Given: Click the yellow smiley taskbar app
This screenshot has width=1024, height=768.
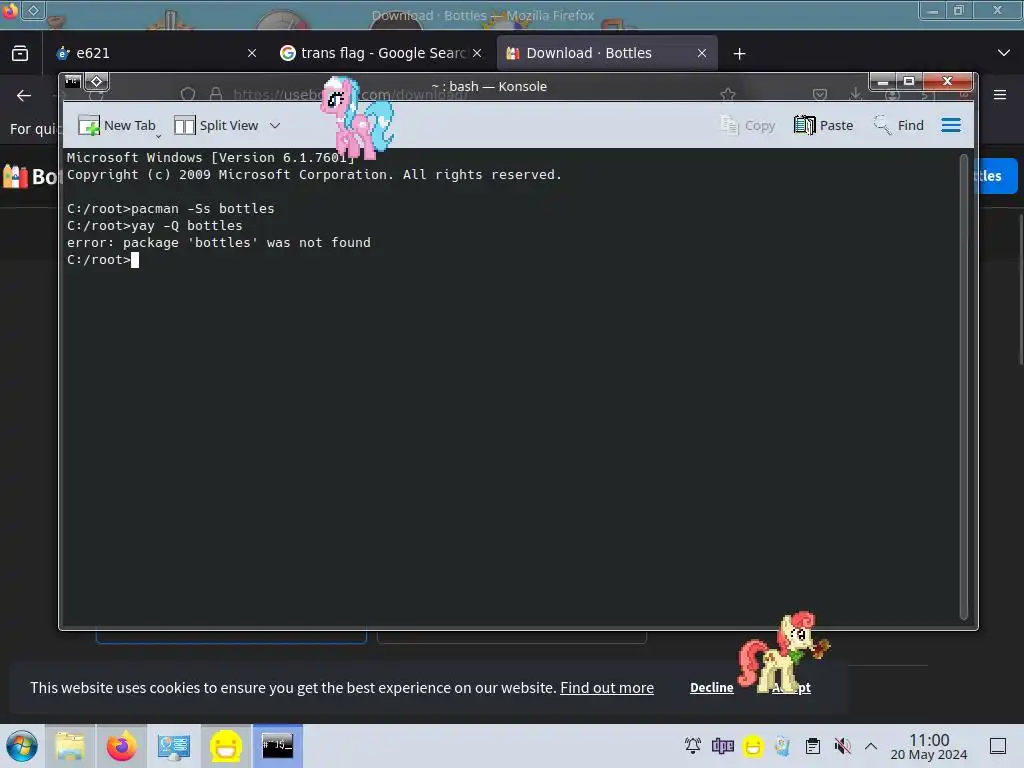Looking at the screenshot, I should 226,746.
